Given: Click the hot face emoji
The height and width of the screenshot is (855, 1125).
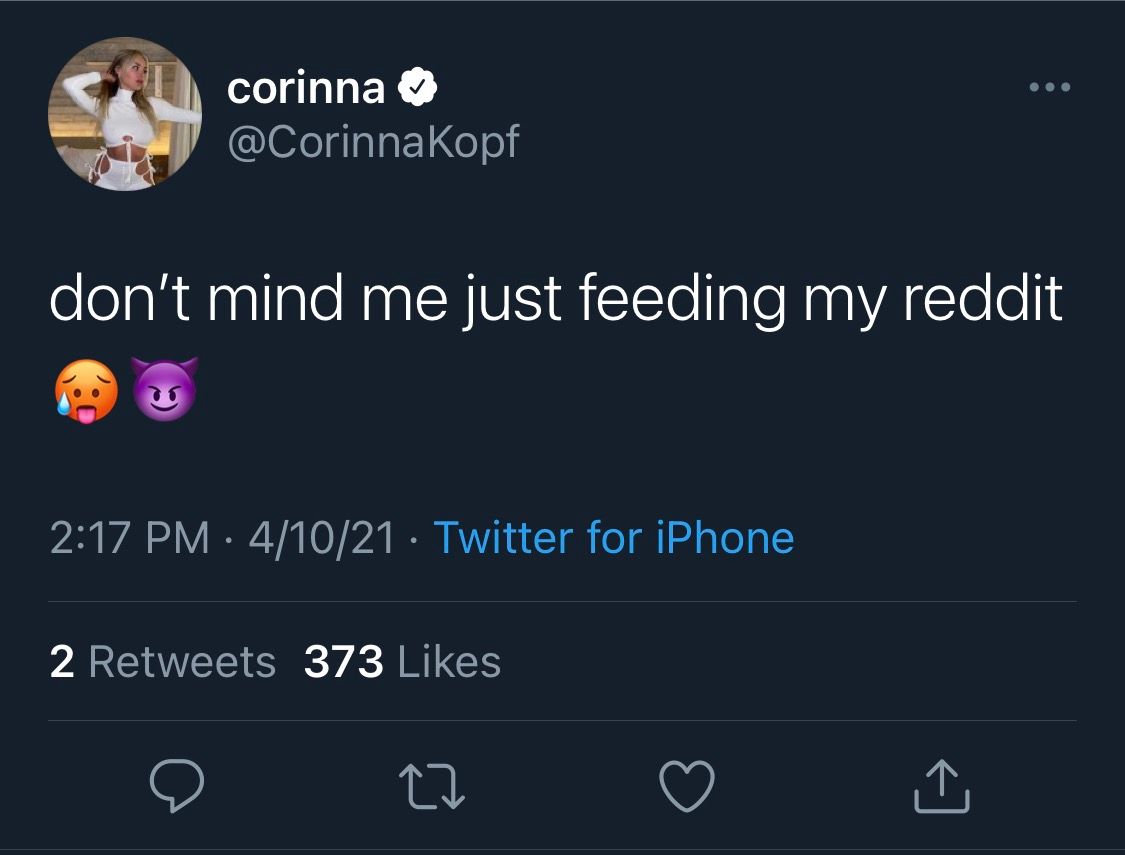Looking at the screenshot, I should click(x=88, y=391).
